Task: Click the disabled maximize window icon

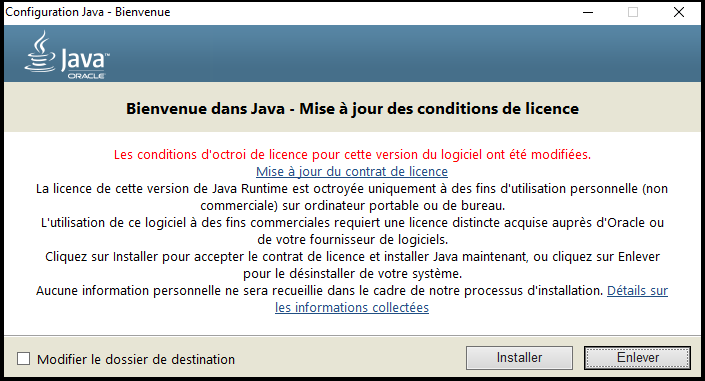Action: tap(633, 12)
